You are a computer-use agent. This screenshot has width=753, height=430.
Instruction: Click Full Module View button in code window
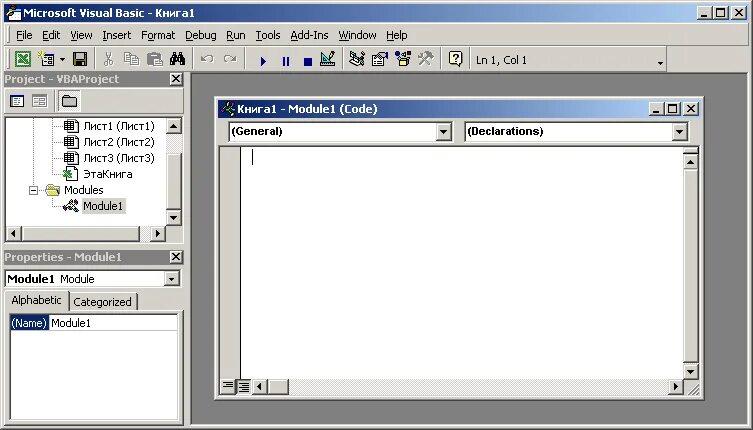tap(243, 386)
